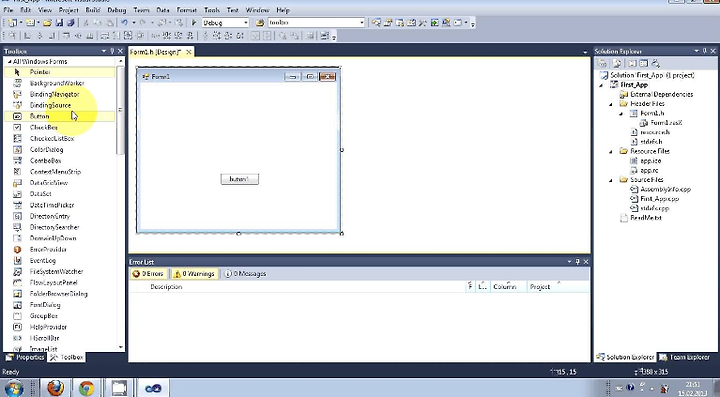Toggle the 0 Messages filter button
This screenshot has height=397, width=720.
click(246, 274)
